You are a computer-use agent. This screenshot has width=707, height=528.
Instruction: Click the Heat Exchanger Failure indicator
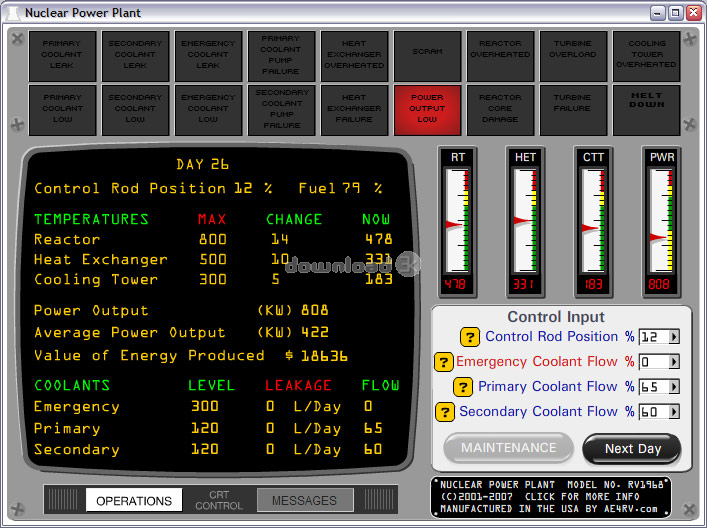tap(354, 110)
